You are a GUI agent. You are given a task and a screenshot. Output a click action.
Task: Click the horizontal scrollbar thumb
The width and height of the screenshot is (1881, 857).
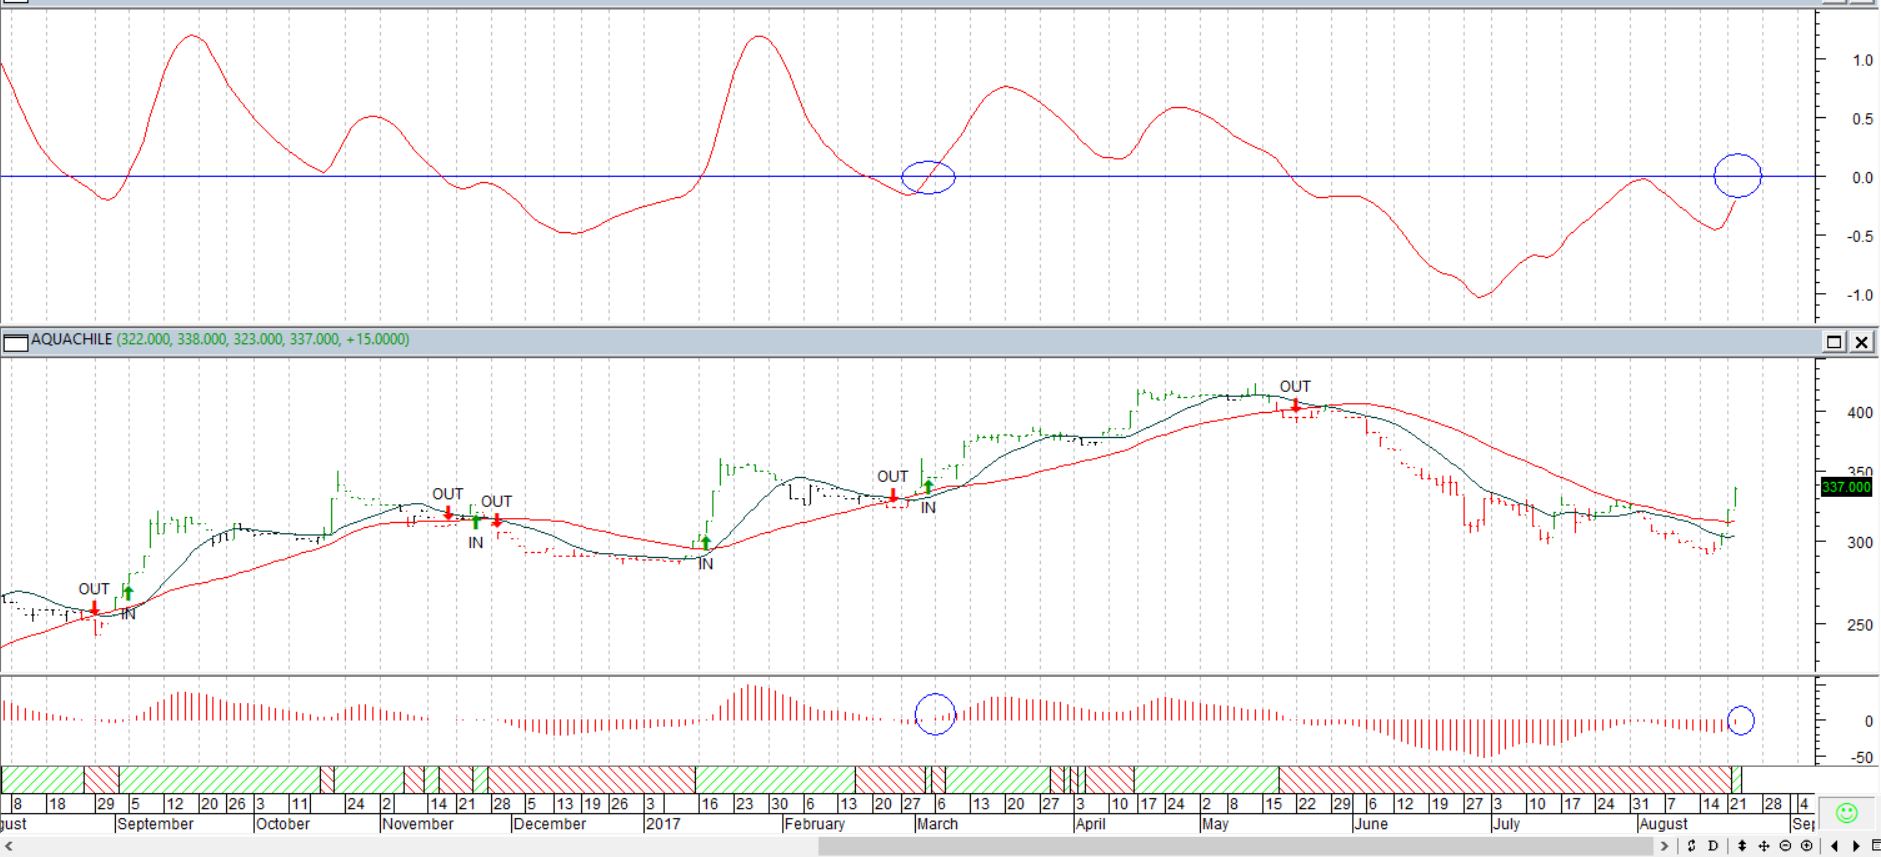coord(1237,847)
